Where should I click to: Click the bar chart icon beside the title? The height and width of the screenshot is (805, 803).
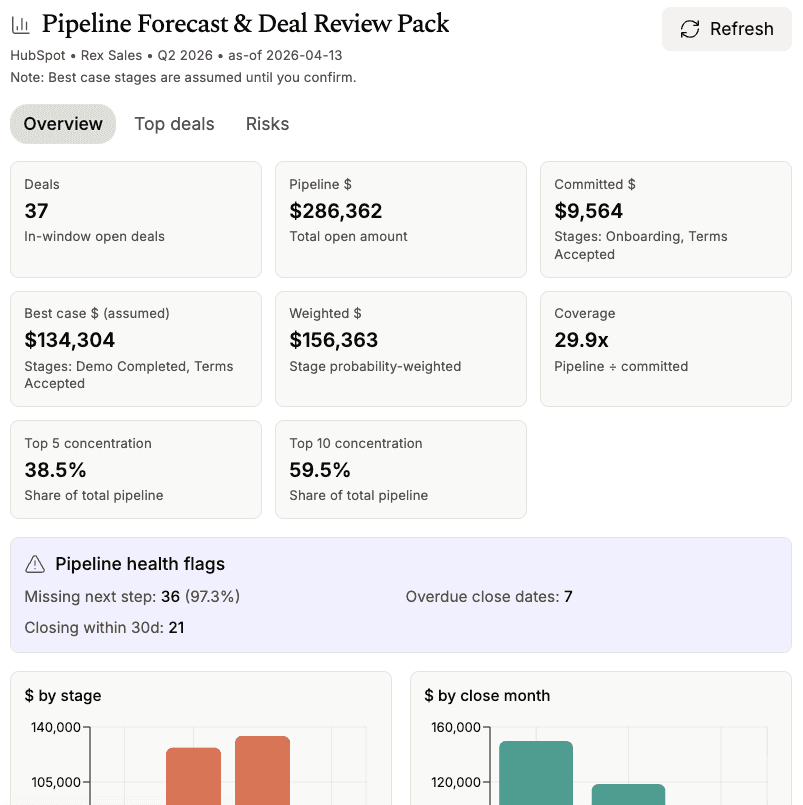pyautogui.click(x=21, y=25)
